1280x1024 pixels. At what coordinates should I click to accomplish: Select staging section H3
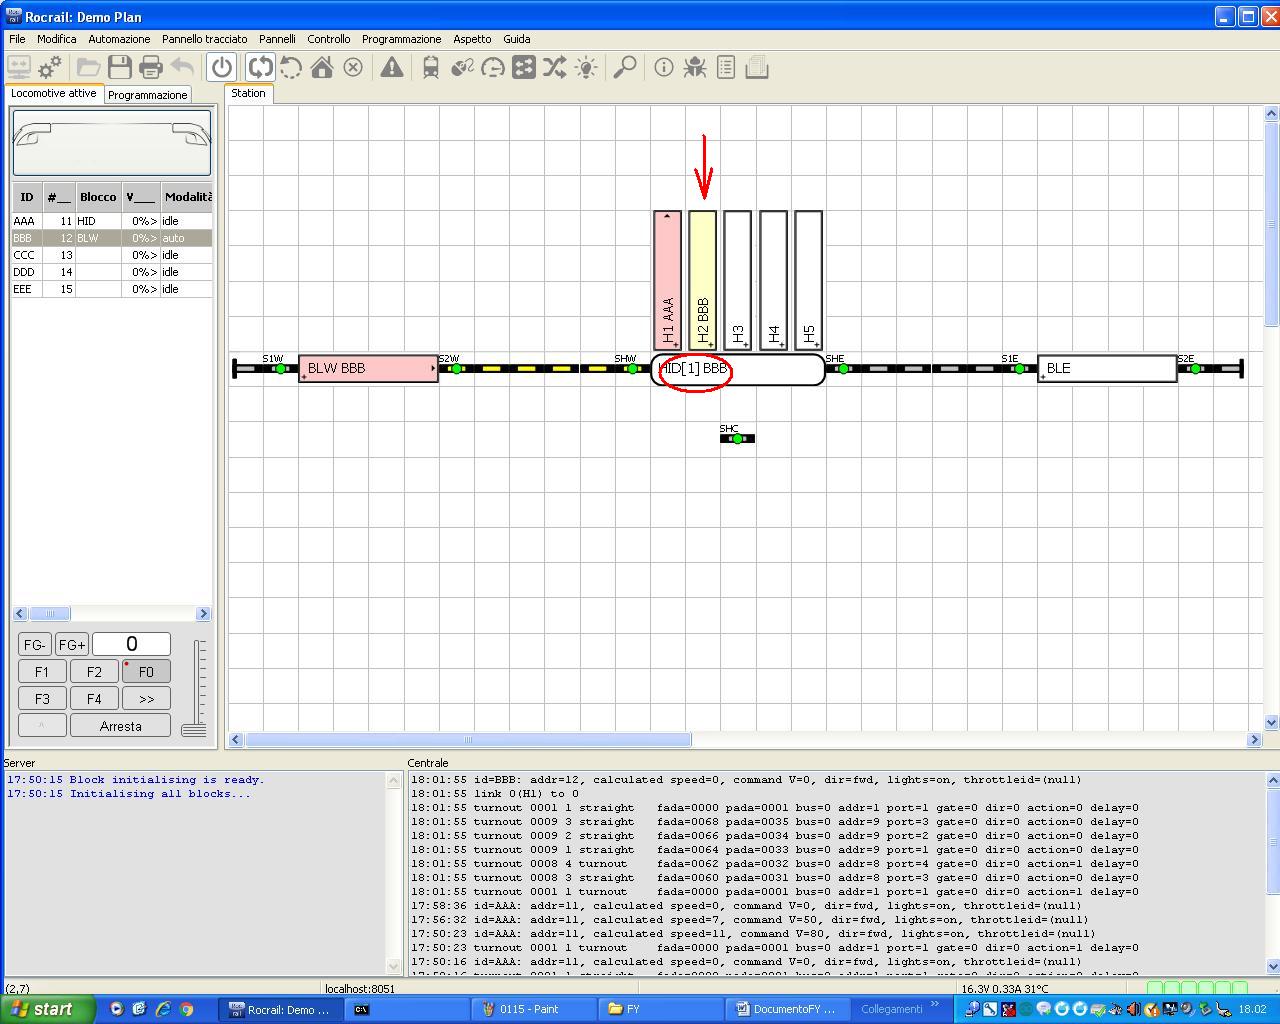click(x=738, y=280)
